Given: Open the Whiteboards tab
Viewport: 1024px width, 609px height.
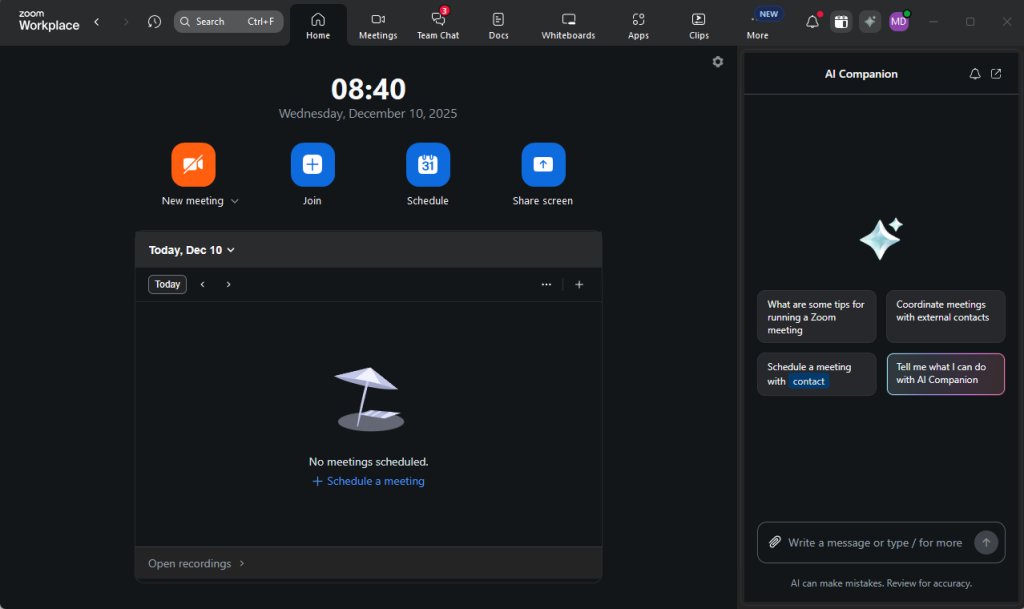Looking at the screenshot, I should (x=568, y=24).
